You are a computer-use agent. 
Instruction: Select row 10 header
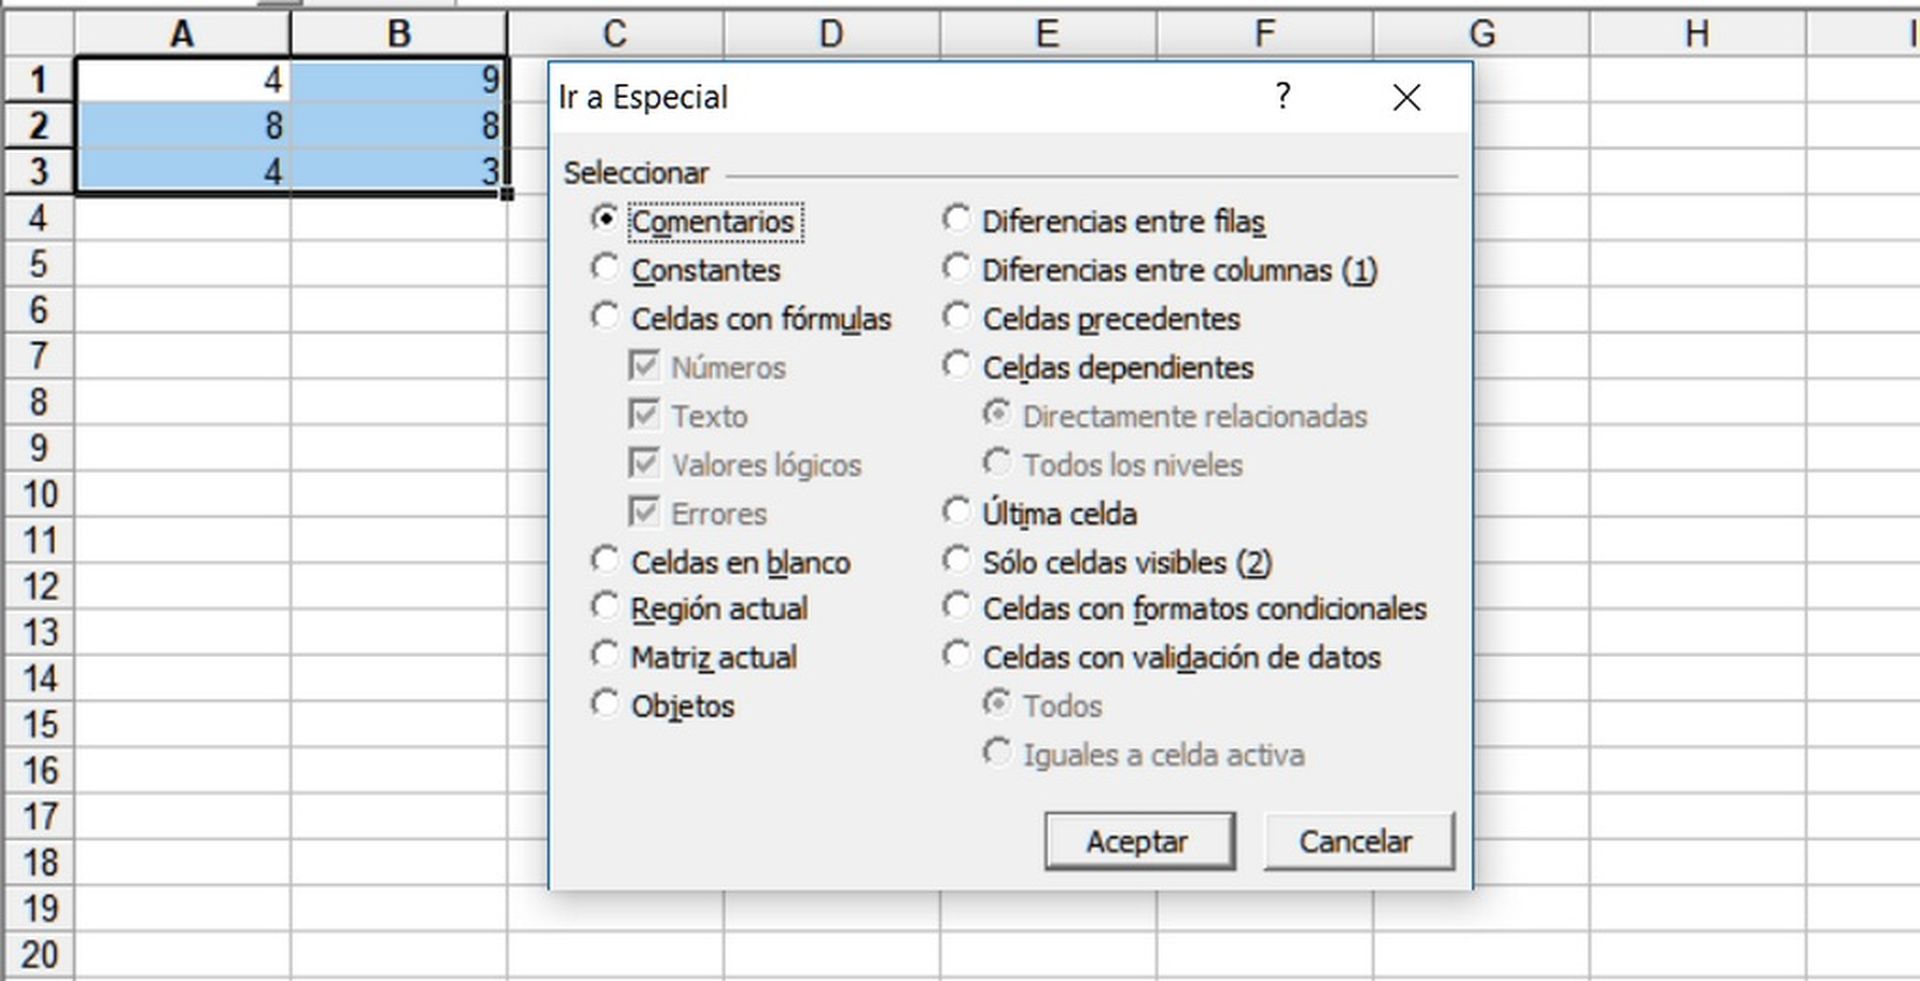coord(39,494)
